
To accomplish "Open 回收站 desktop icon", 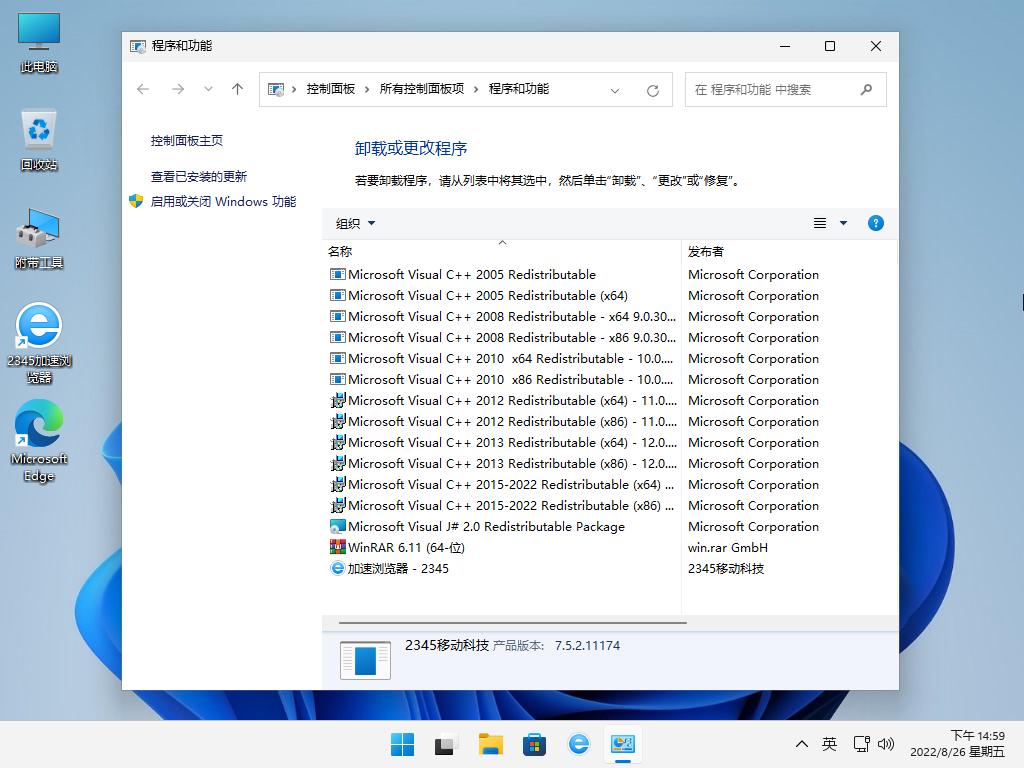I will 39,141.
